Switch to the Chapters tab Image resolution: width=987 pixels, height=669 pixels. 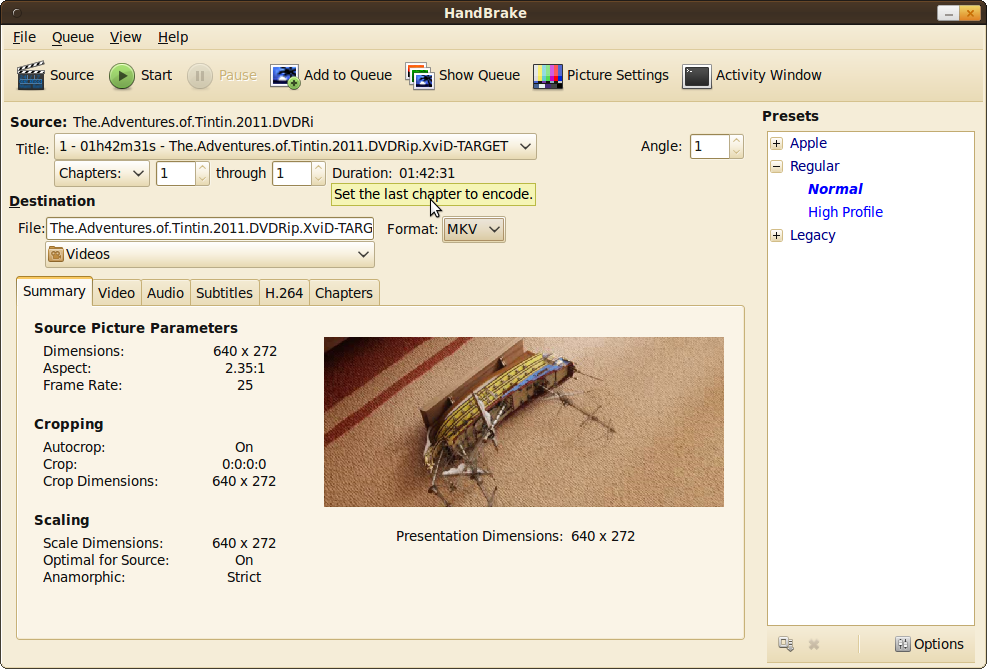pos(344,293)
